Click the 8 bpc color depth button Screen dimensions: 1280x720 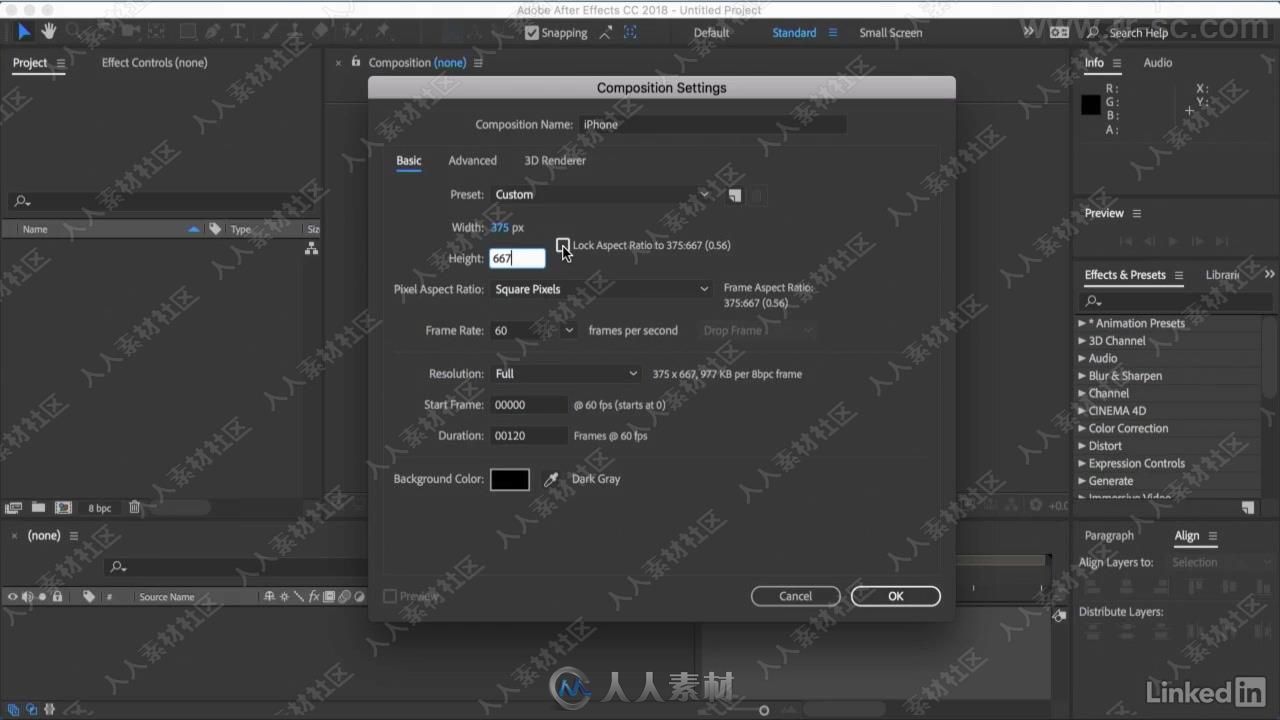tap(100, 508)
